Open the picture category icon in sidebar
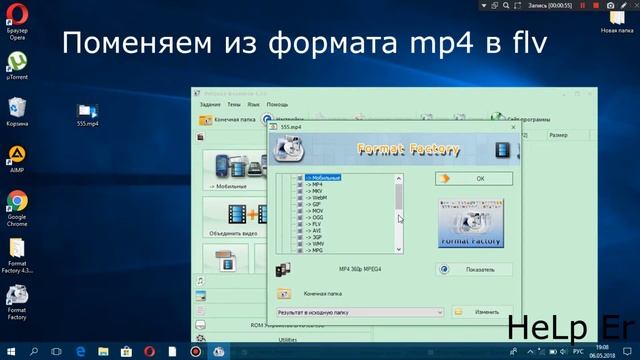 [x=200, y=296]
